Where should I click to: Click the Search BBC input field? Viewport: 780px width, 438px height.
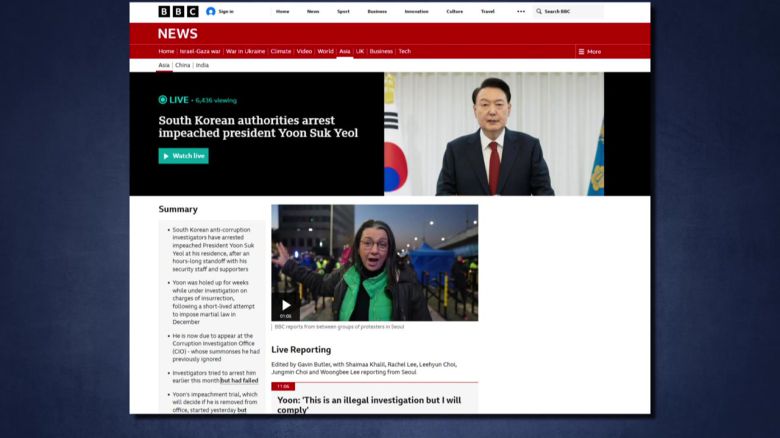[x=572, y=11]
